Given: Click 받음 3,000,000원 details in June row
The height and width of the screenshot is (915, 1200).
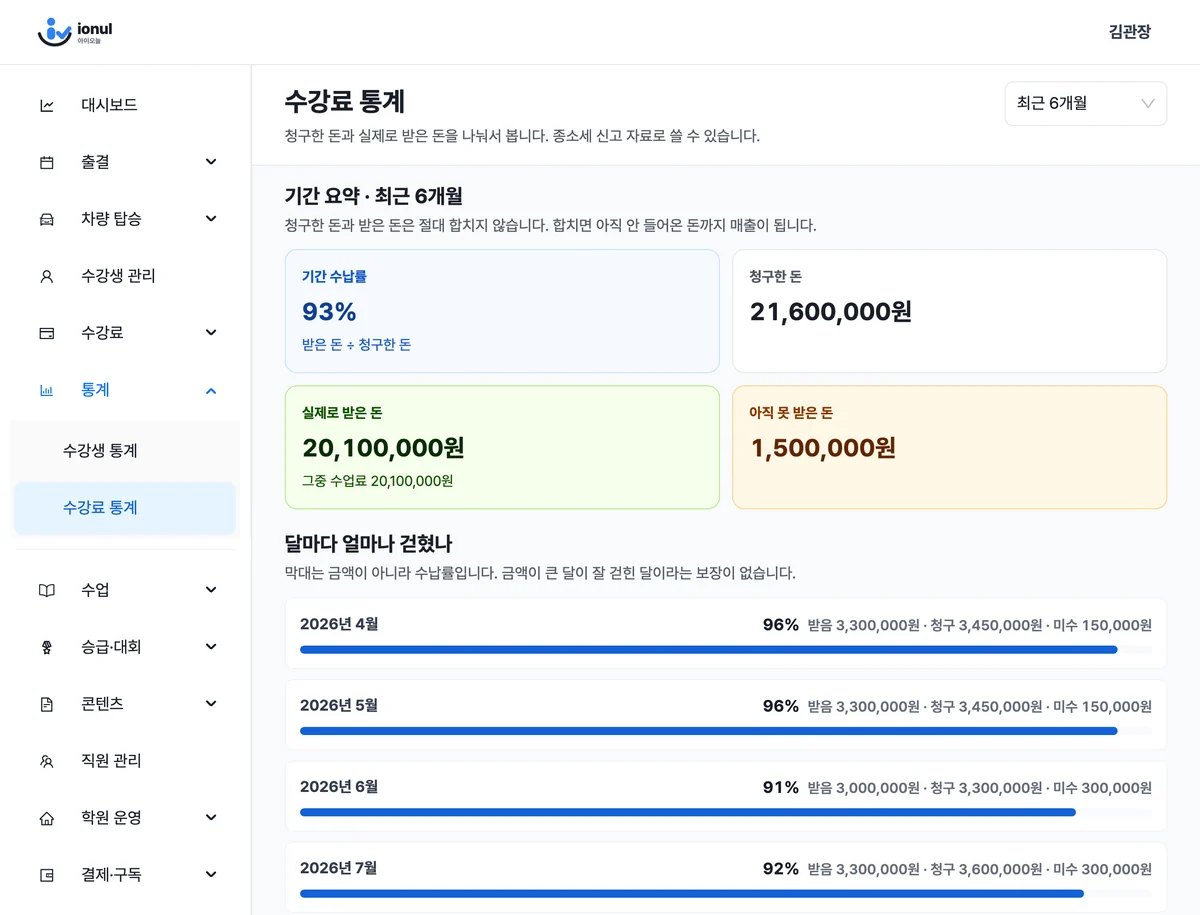Looking at the screenshot, I should pos(864,788).
